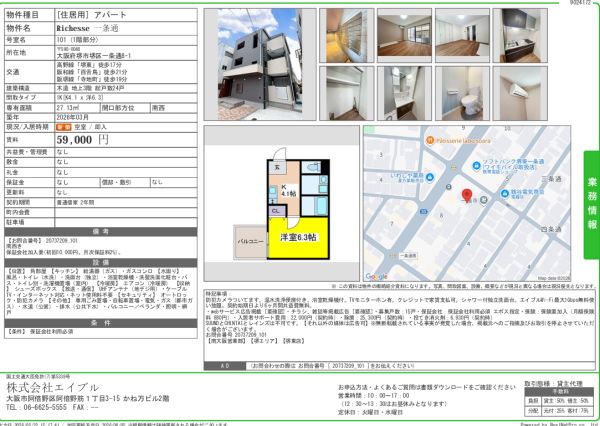The height and width of the screenshot is (426, 600).
Task: Select the contract term '普通借家 2年間'
Action: (x=75, y=202)
